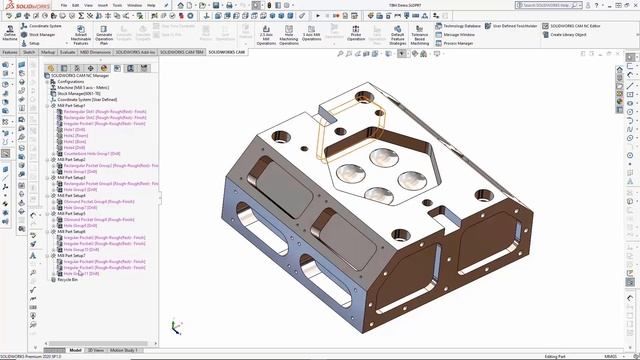Click Create Library Object
The image size is (640, 360).
click(x=564, y=35)
